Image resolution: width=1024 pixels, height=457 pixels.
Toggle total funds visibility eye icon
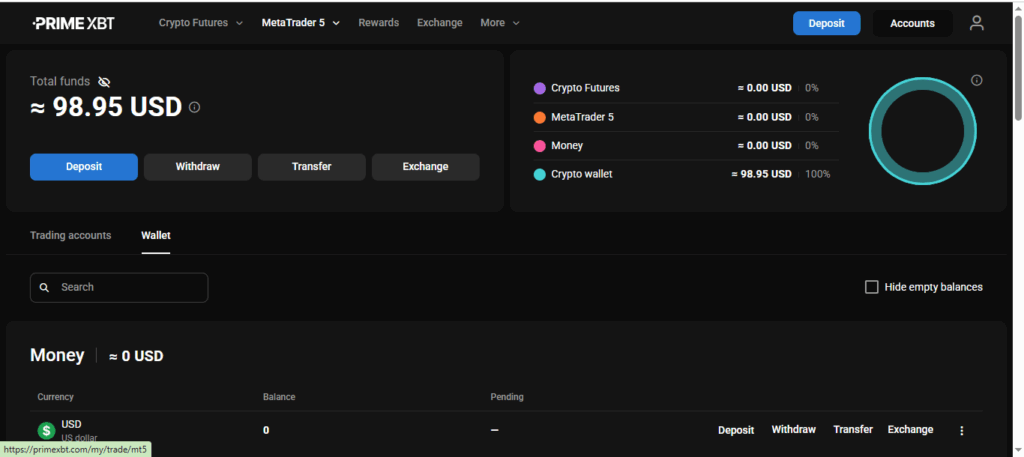pos(105,81)
